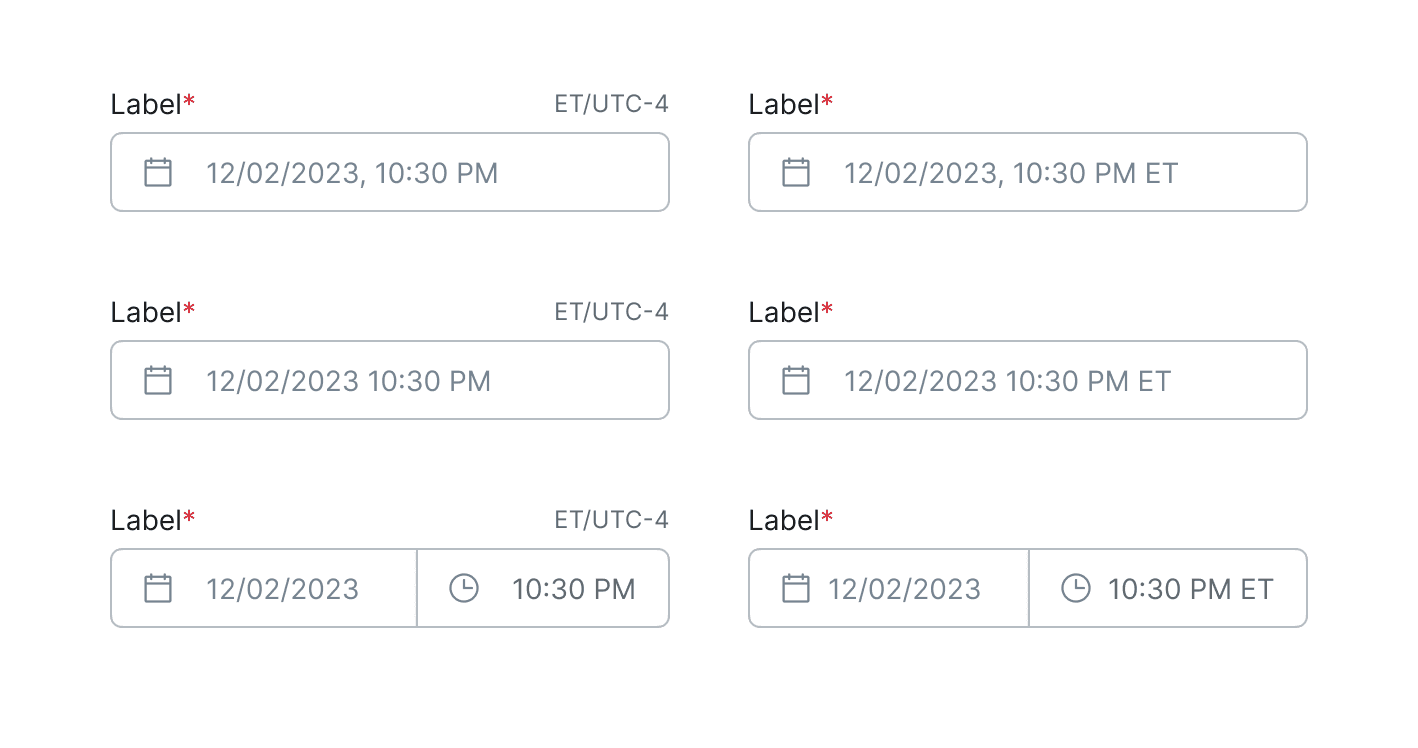The width and height of the screenshot is (1418, 748).
Task: Click ET/UTC-4 hint above the split date and time field
Action: pos(611,519)
